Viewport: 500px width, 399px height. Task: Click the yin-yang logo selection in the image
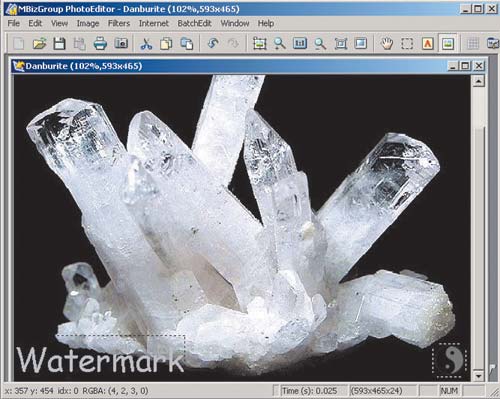click(450, 360)
